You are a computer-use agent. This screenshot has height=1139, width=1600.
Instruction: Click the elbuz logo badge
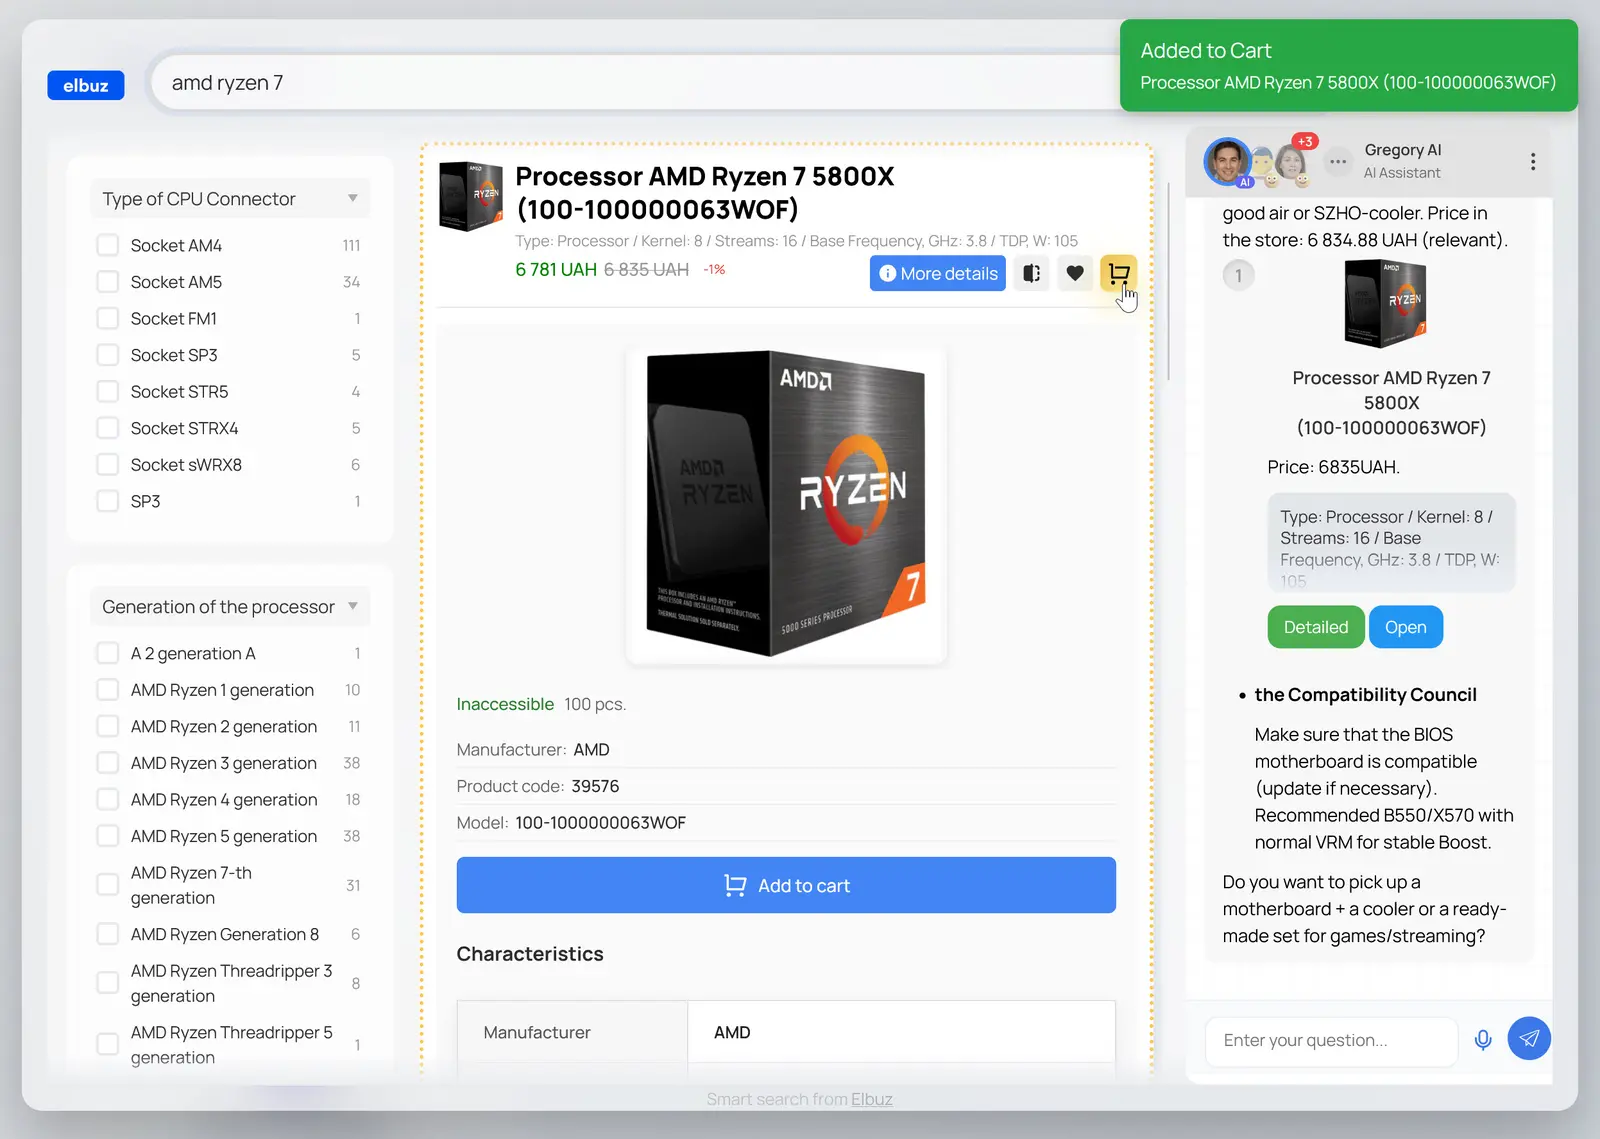click(x=86, y=85)
